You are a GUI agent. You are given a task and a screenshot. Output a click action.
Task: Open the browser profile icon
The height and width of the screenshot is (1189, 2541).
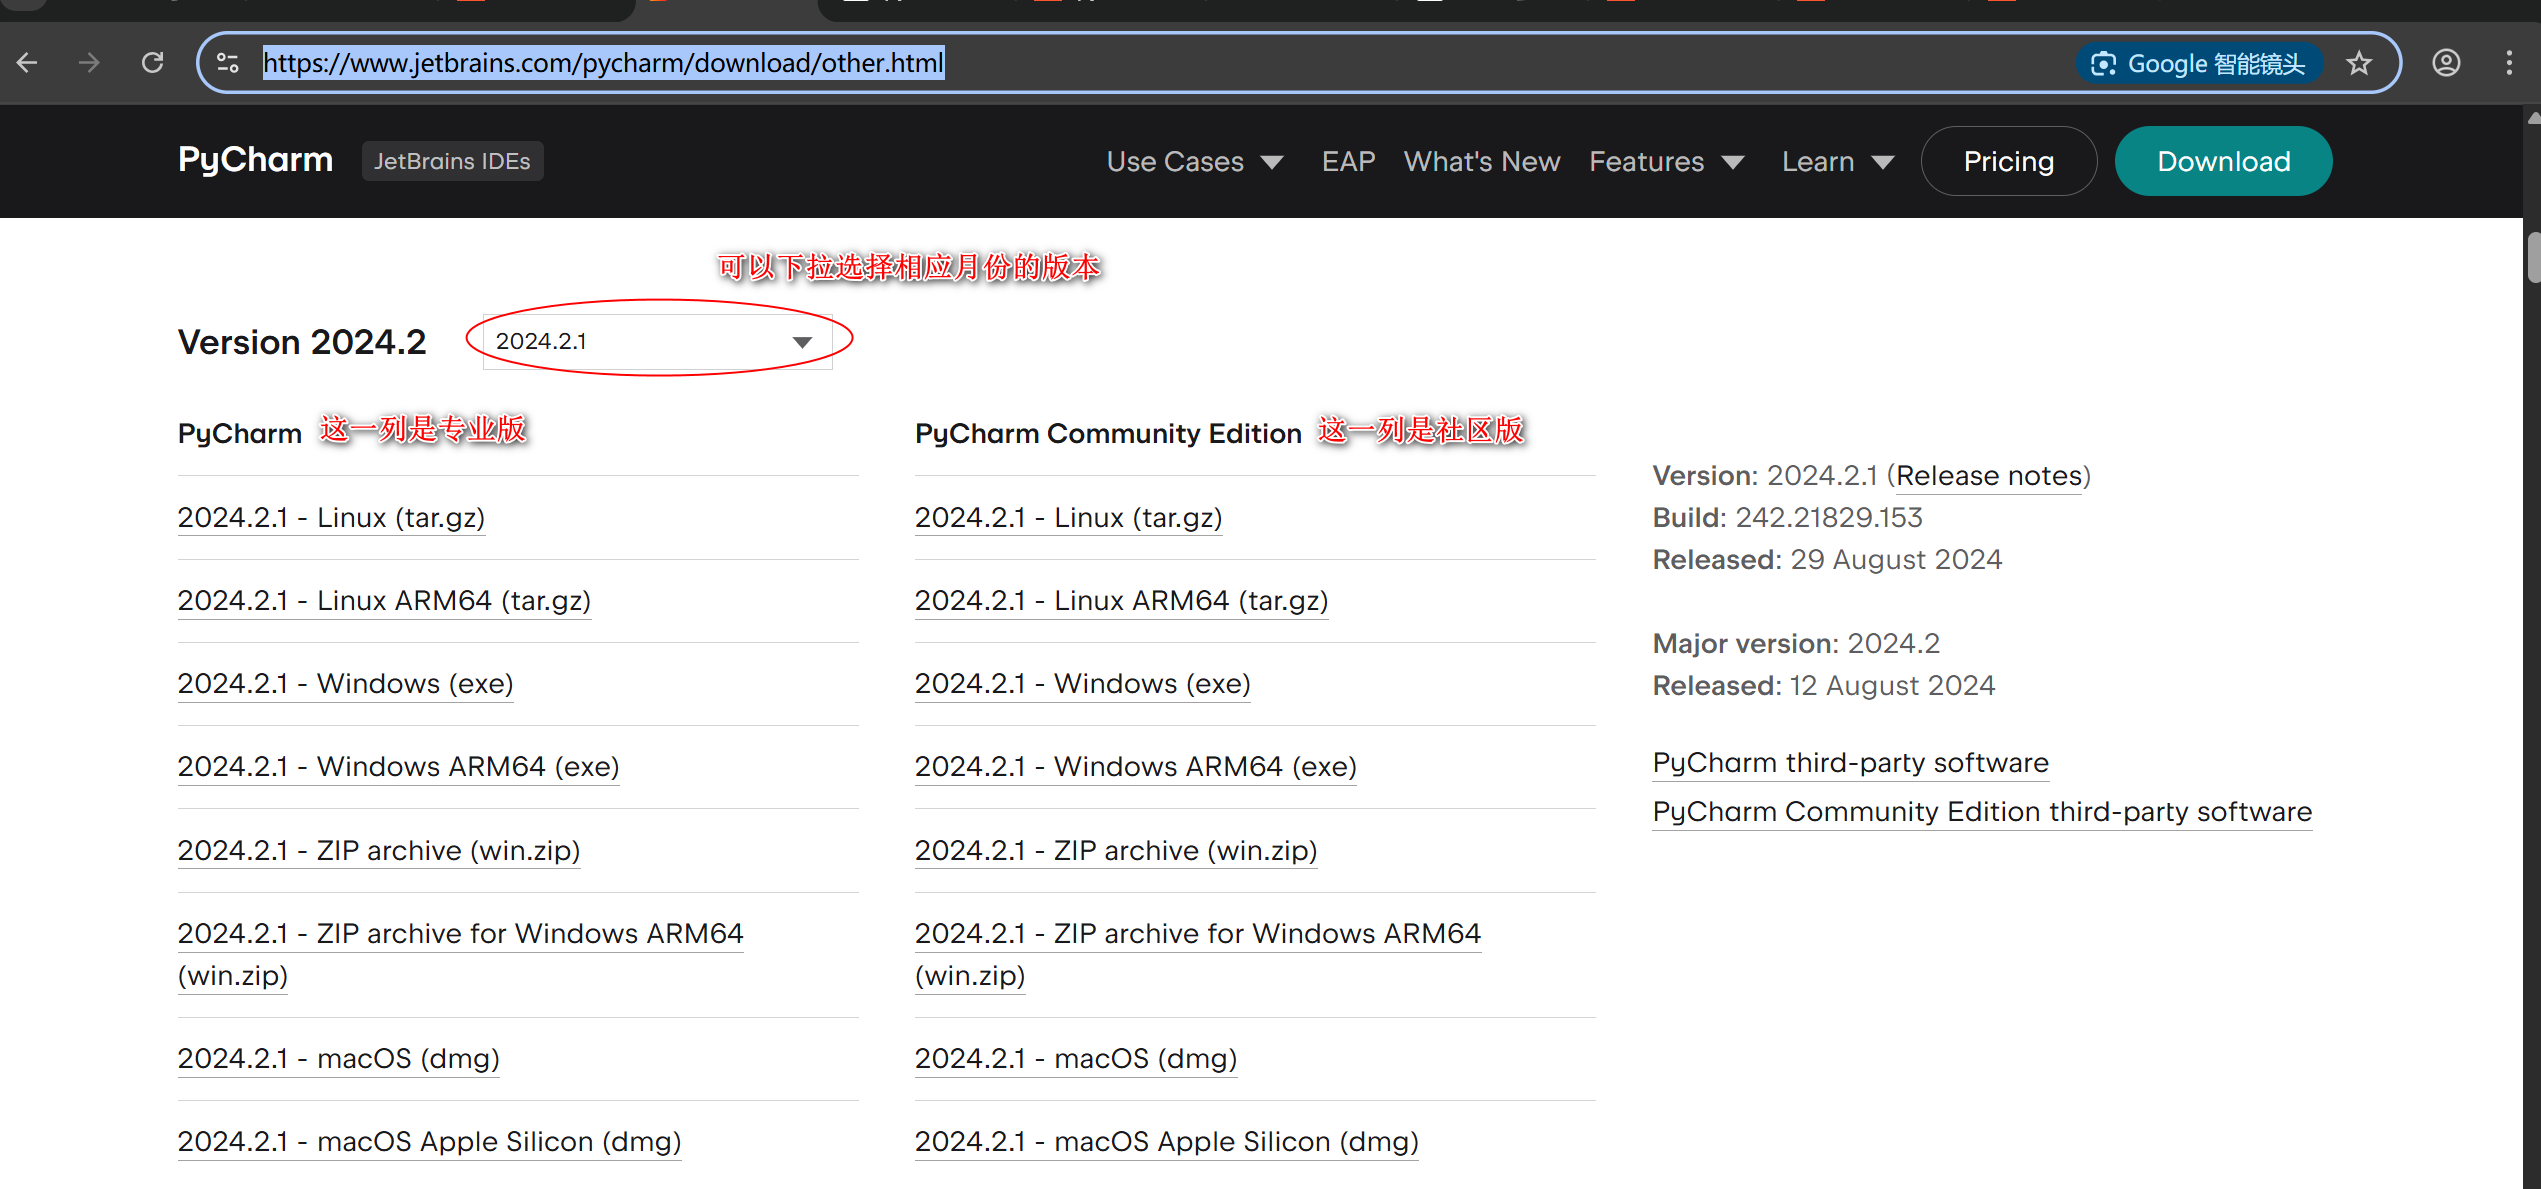2446,63
